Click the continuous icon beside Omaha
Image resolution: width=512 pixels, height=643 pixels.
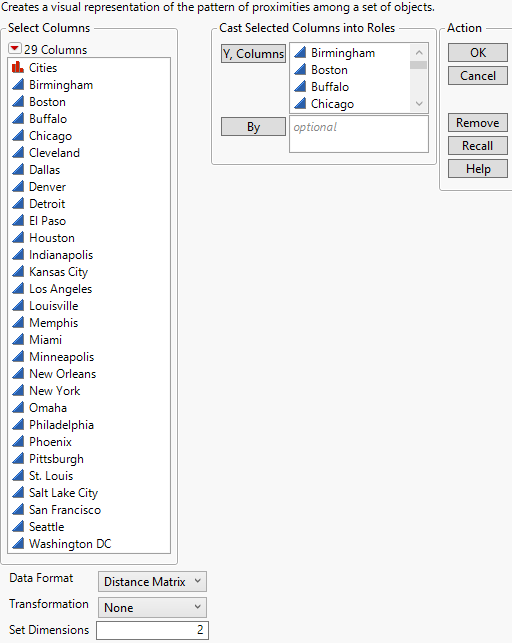(18, 408)
